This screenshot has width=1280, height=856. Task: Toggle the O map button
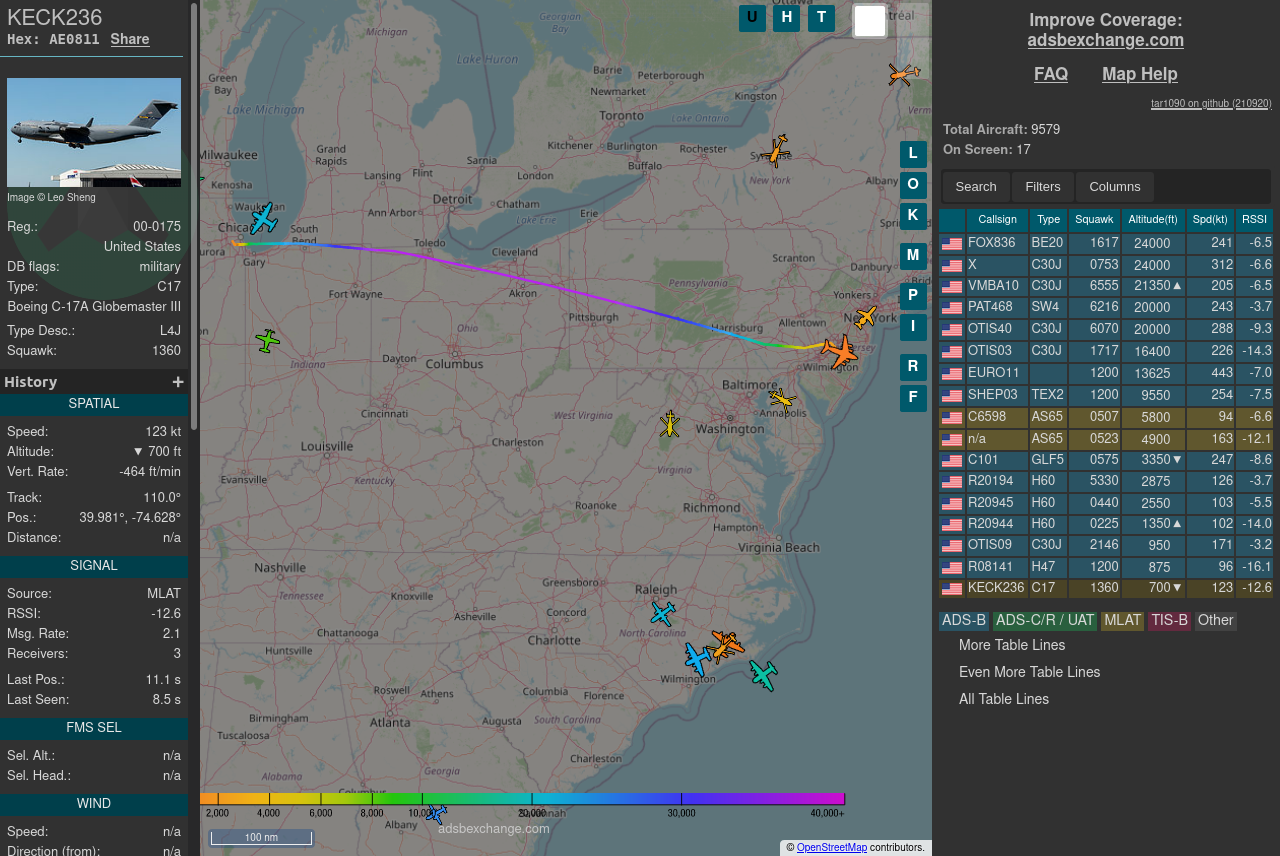[x=913, y=184]
